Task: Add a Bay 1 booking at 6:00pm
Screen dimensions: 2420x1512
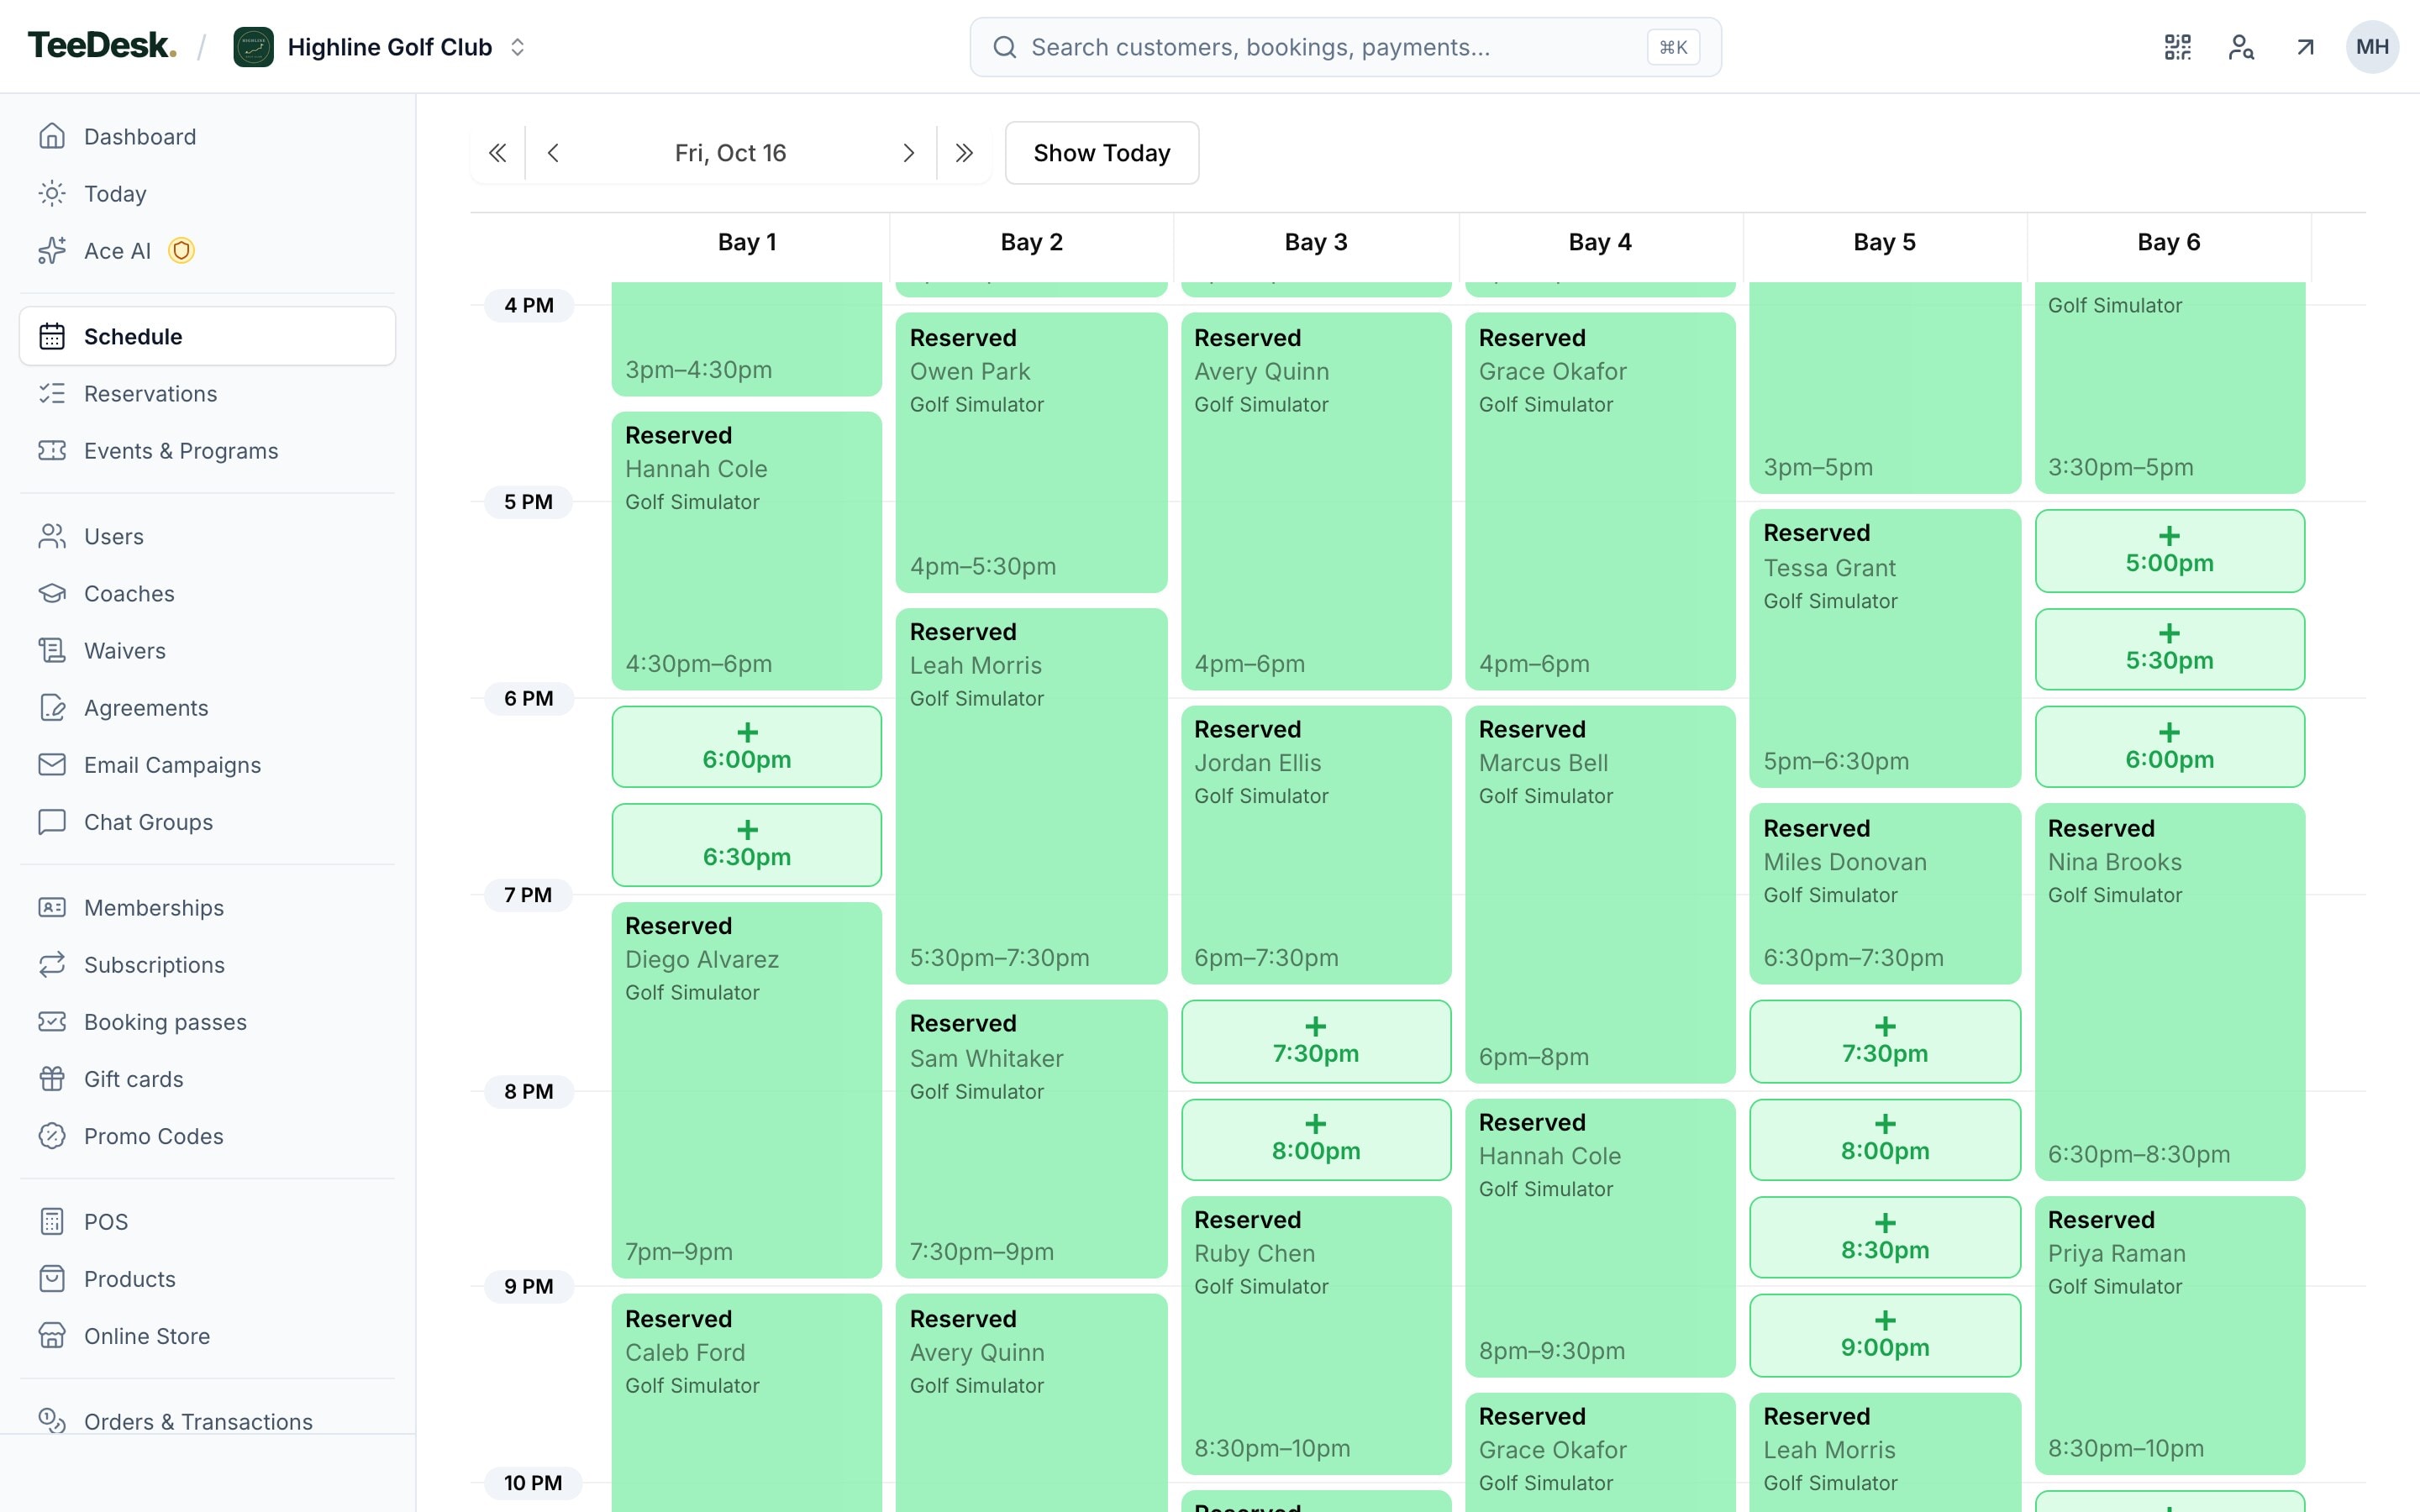Action: click(x=746, y=747)
